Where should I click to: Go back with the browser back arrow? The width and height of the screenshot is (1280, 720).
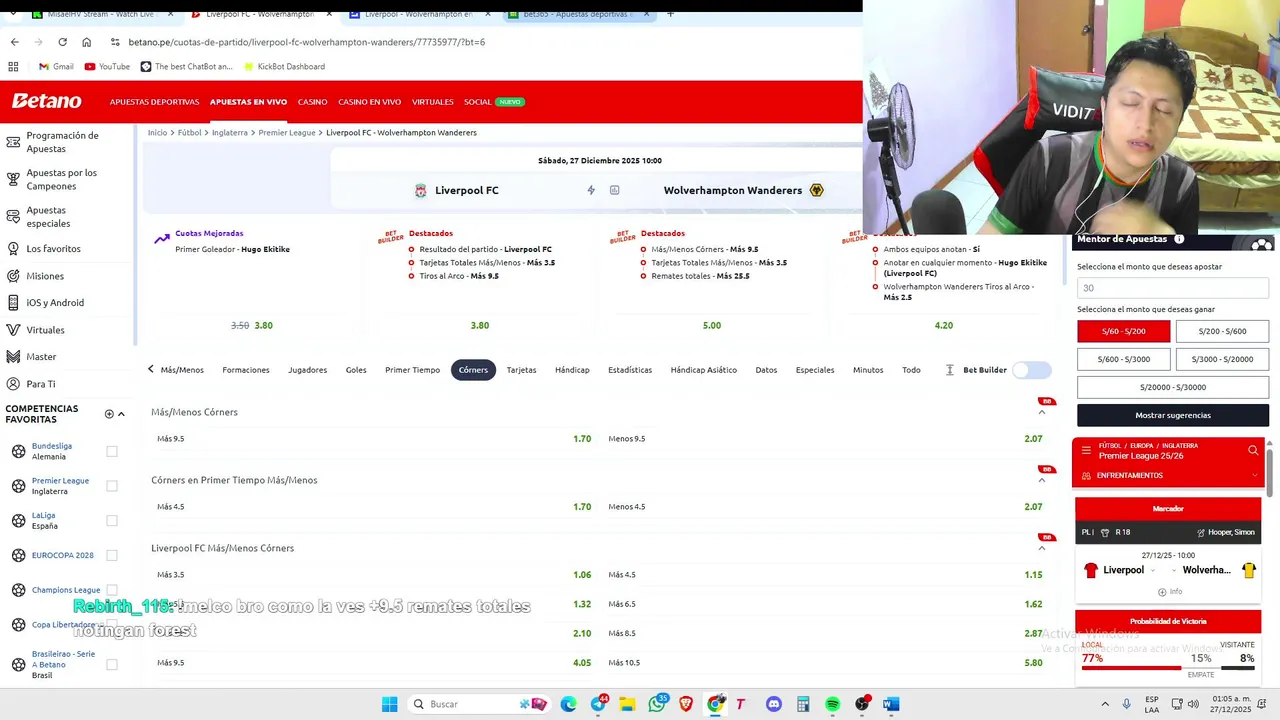coord(14,42)
